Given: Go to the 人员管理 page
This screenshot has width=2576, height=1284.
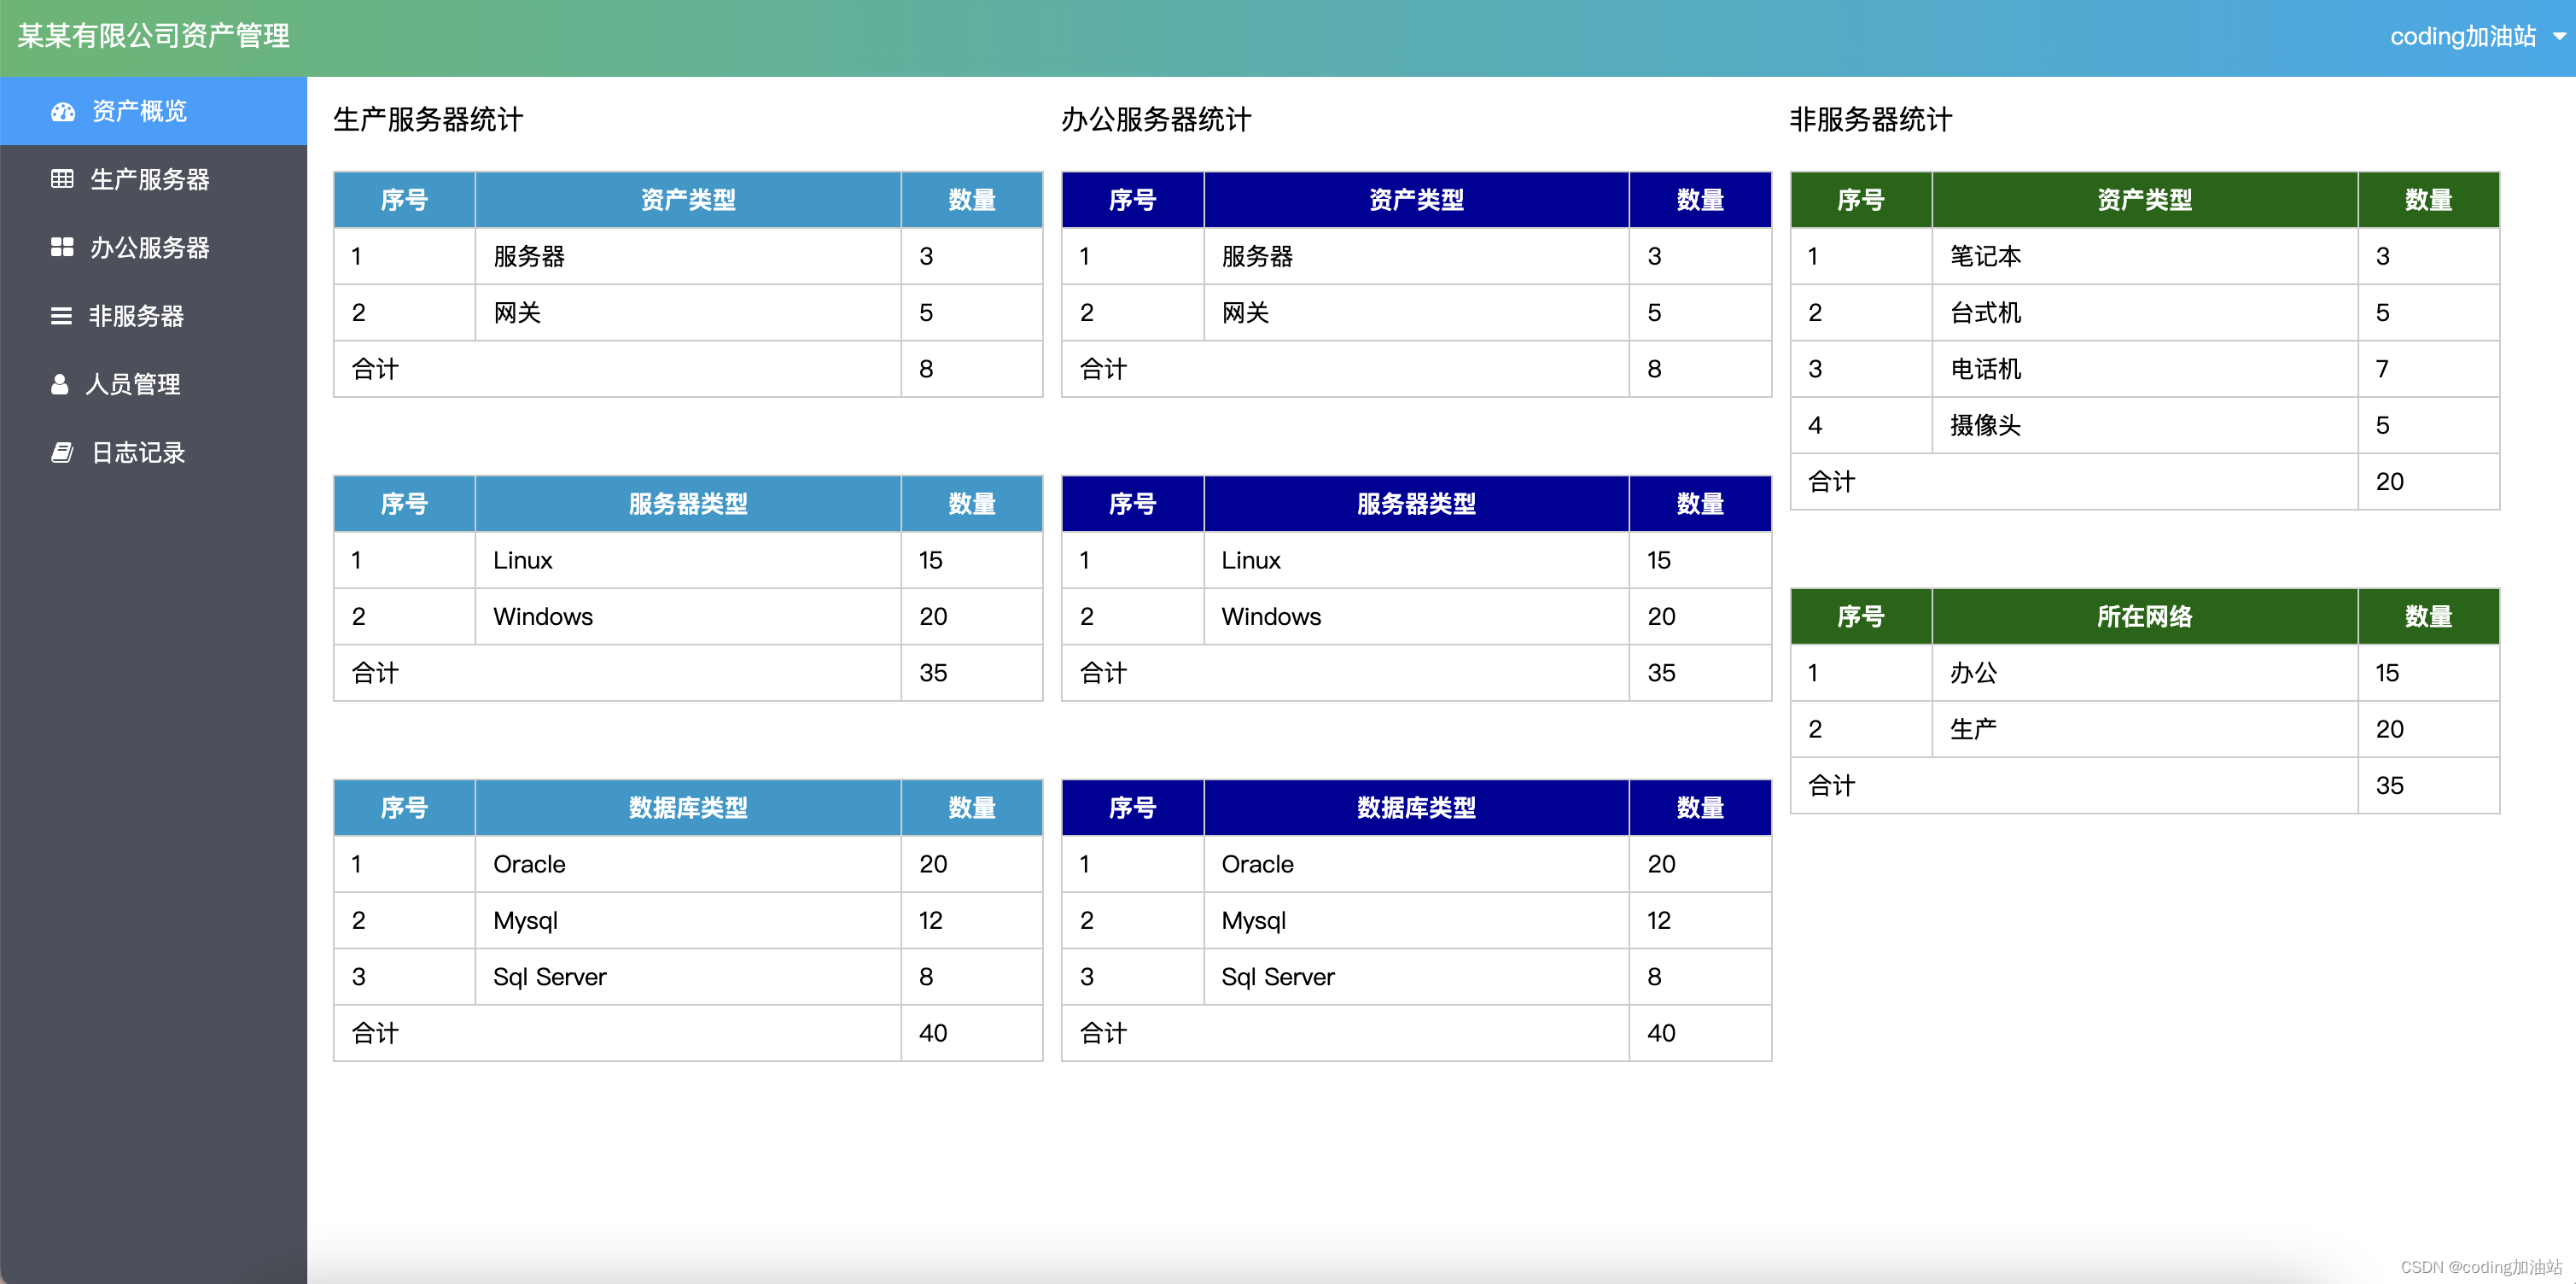Looking at the screenshot, I should 133,384.
